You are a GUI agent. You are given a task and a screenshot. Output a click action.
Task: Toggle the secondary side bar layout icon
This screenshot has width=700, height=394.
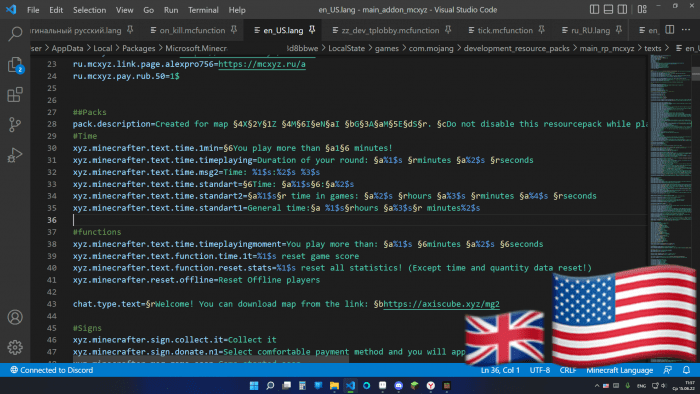(622, 9)
